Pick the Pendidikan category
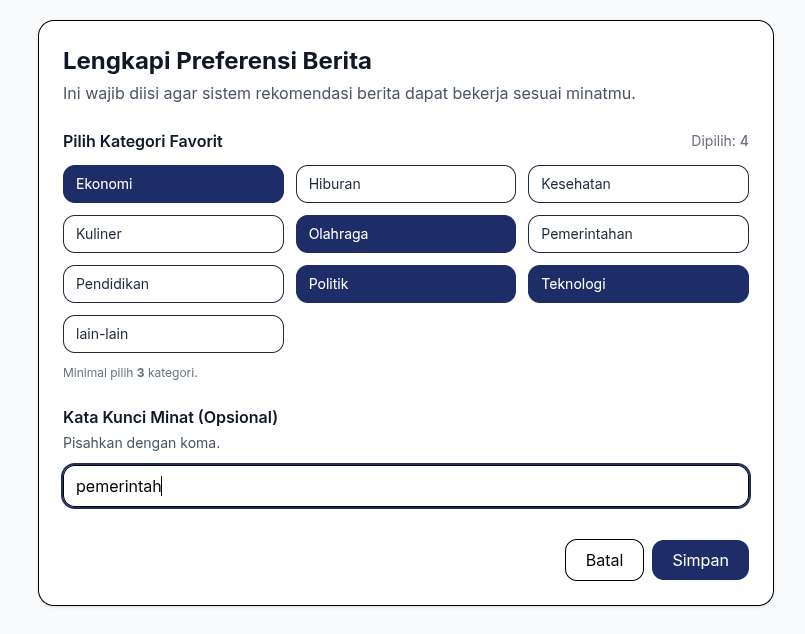Viewport: 805px width, 634px height. (x=174, y=284)
